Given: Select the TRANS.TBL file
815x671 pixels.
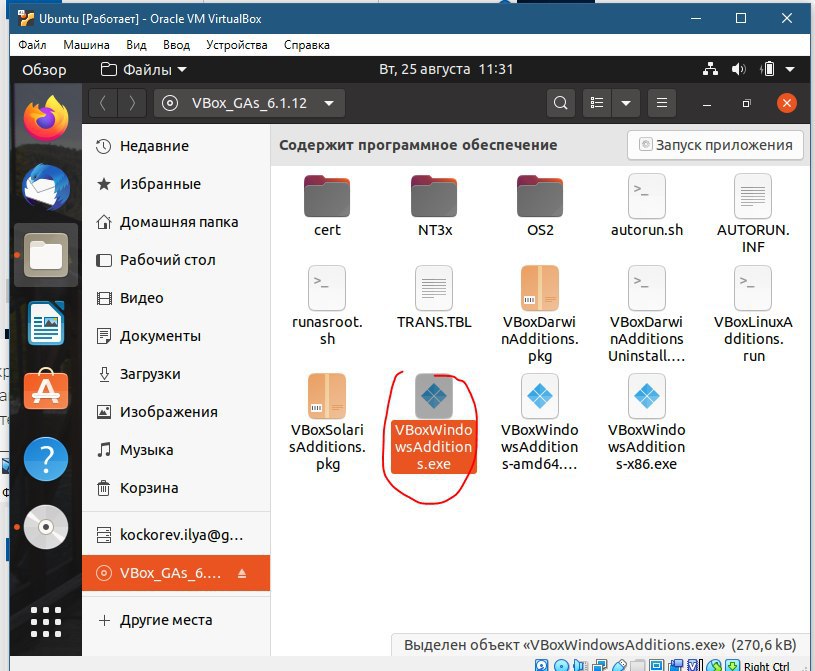Looking at the screenshot, I should pyautogui.click(x=434, y=298).
